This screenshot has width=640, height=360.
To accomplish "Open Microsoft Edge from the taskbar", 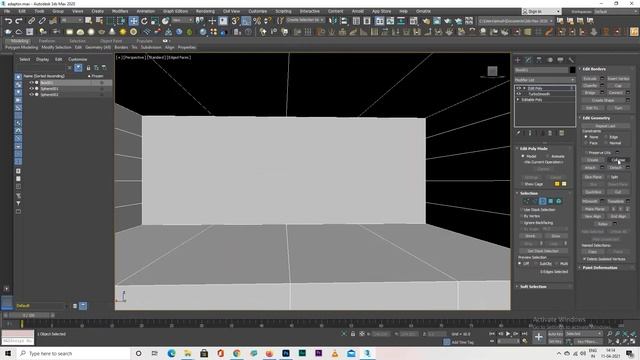I will 171,353.
